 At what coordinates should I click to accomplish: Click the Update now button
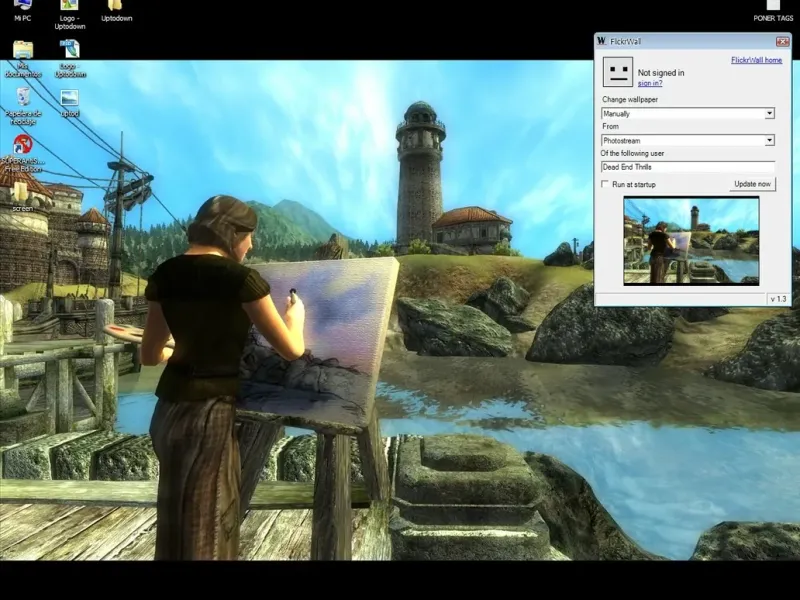pos(753,184)
